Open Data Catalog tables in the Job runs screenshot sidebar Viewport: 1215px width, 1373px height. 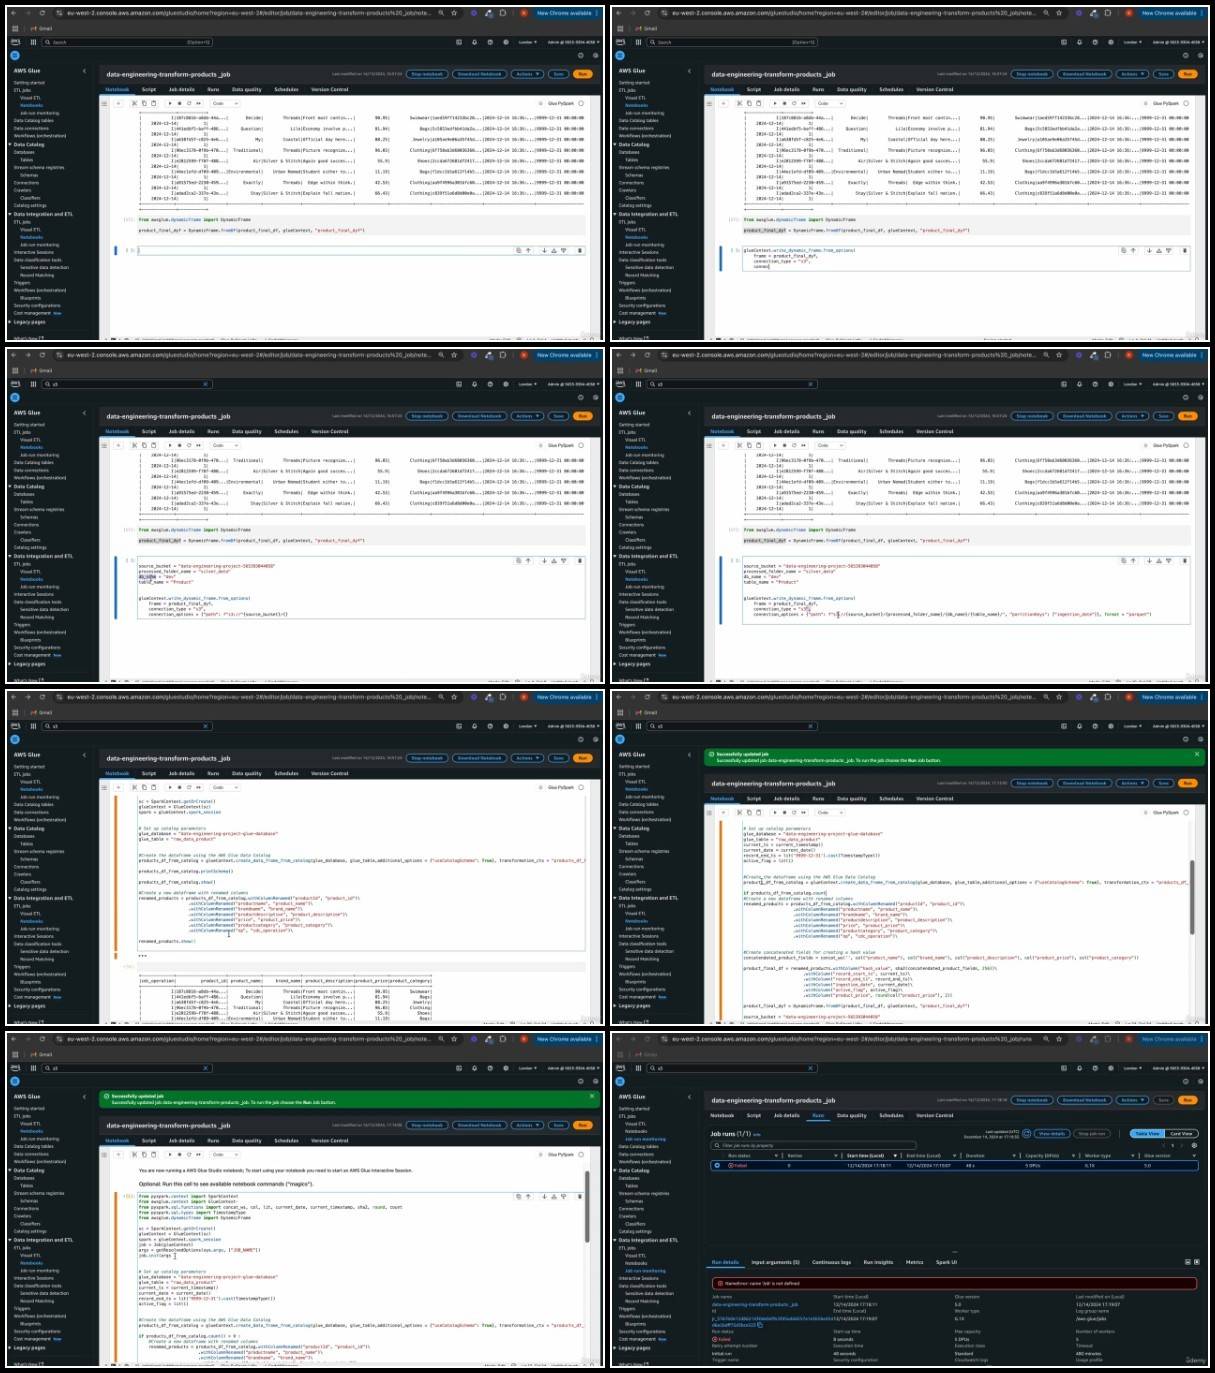639,1147
